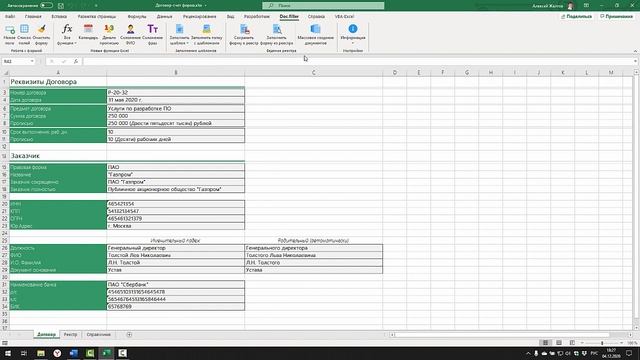Switch to the Вставка ribbon tab

coord(59,17)
